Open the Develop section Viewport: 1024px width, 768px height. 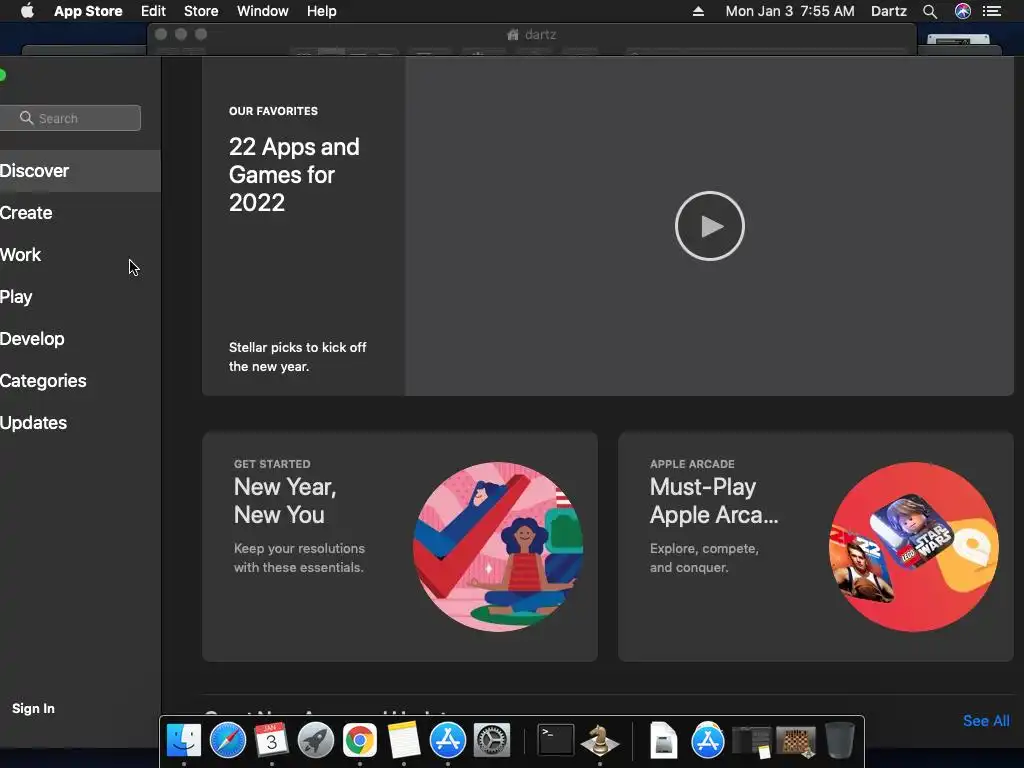80,339
